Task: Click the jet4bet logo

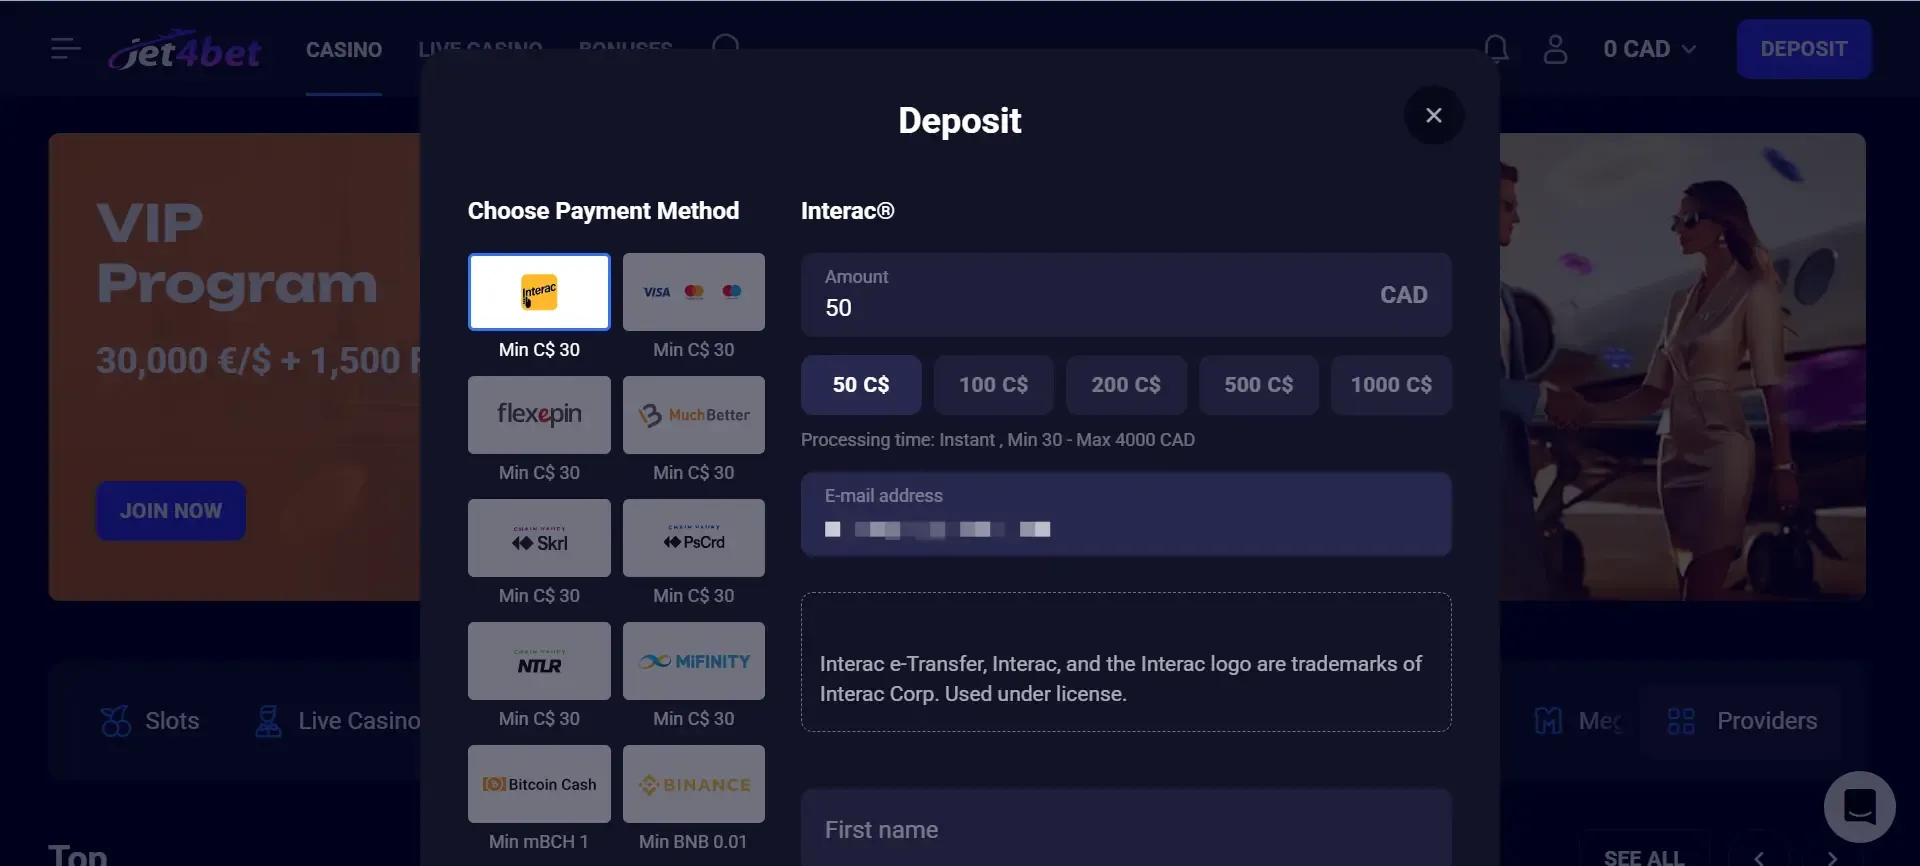Action: [x=185, y=50]
